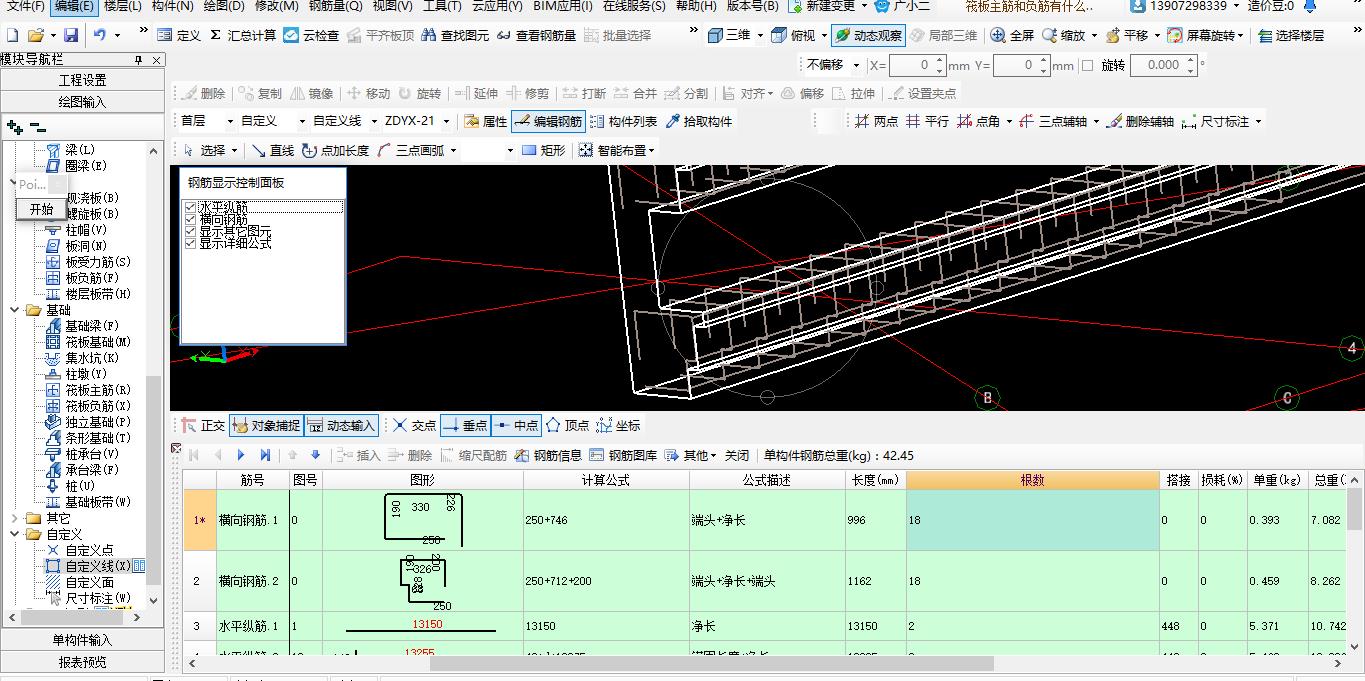1365x681 pixels.
Task: Run 汇总计算 summary calculation
Action: click(242, 35)
